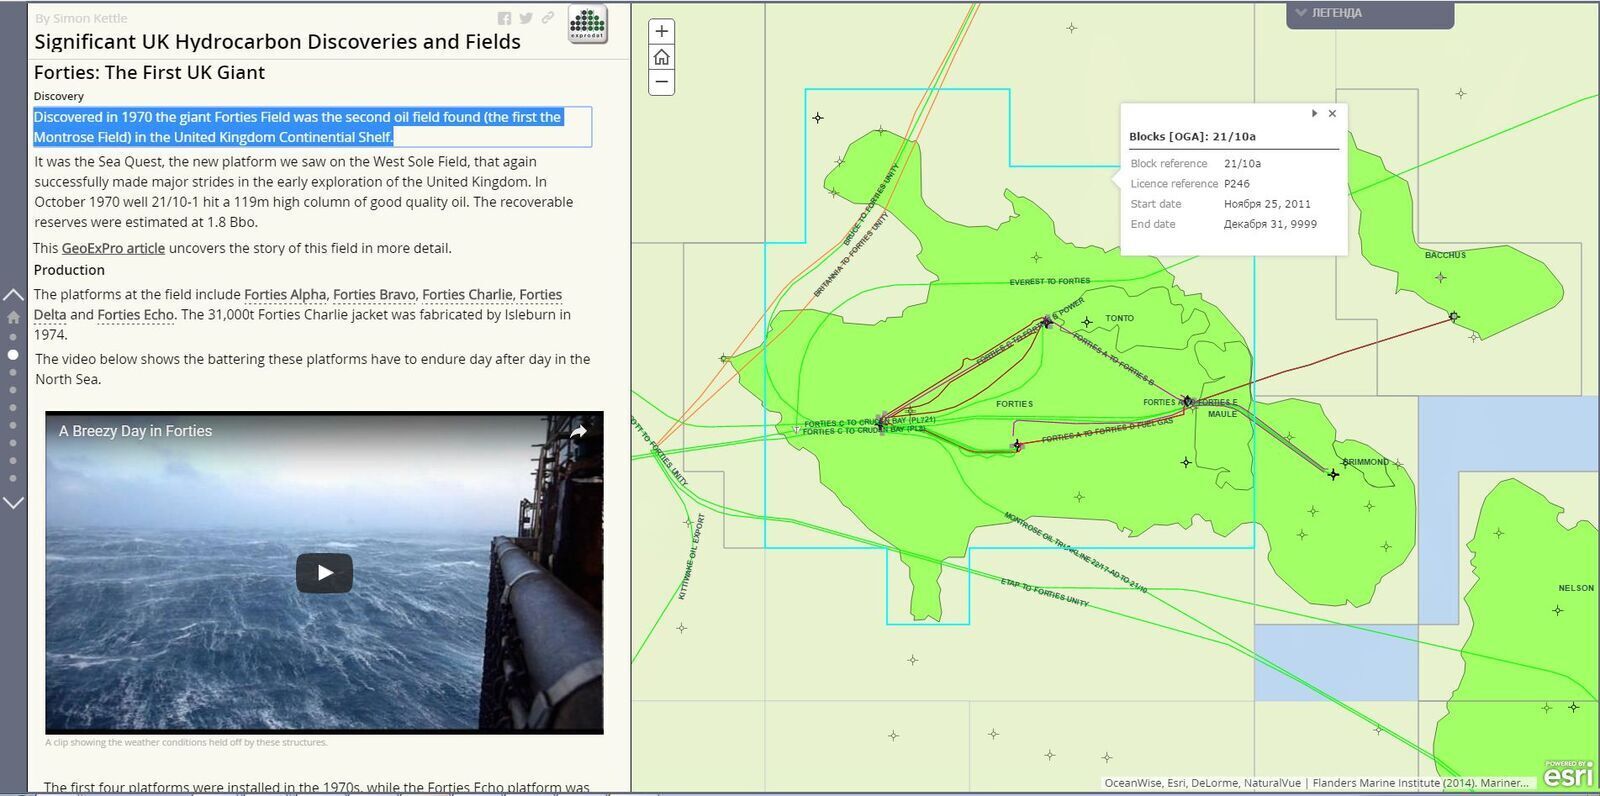This screenshot has height=796, width=1600.
Task: Select the section dot directly under the home icon
Action: [13, 337]
